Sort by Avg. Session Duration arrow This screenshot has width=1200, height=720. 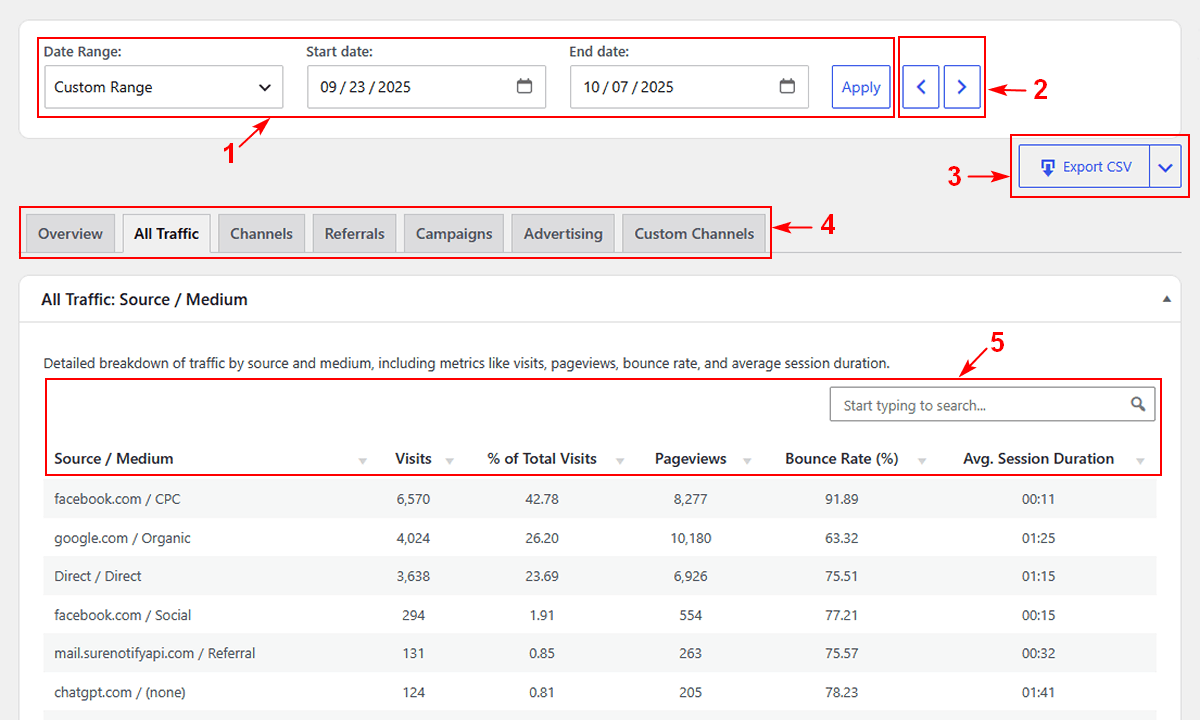(x=1140, y=460)
